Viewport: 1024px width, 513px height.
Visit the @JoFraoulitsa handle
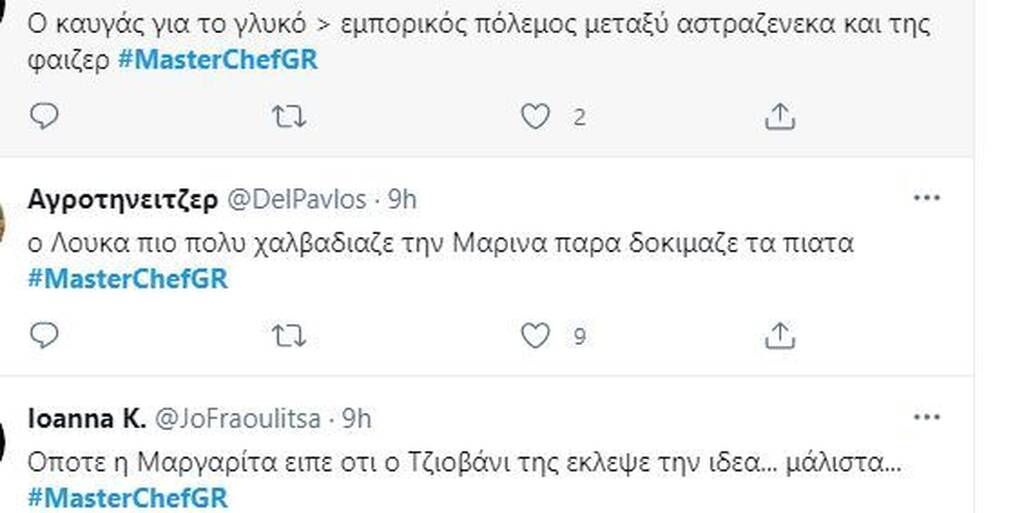pyautogui.click(x=236, y=418)
